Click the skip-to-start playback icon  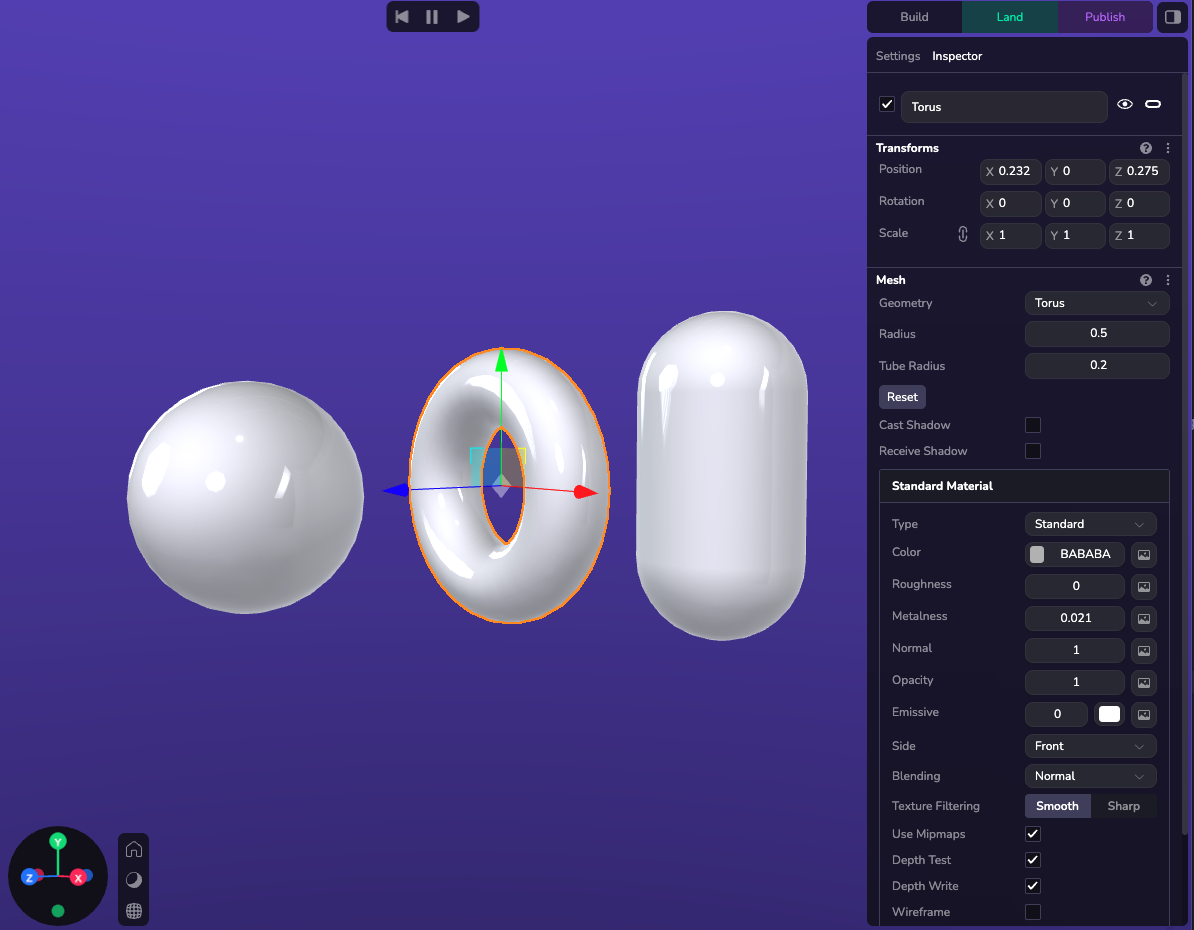[x=402, y=17]
